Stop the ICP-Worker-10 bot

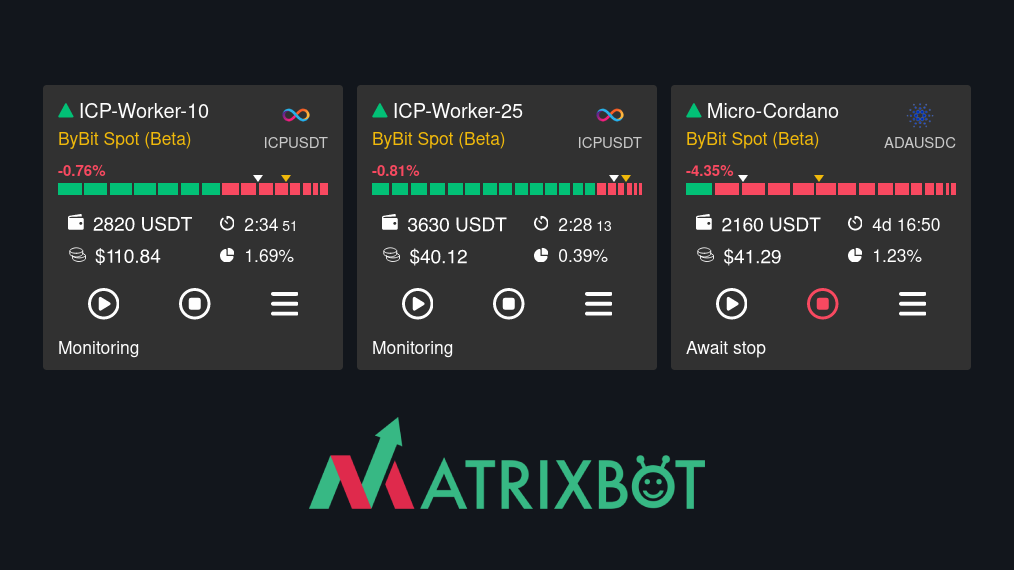point(195,303)
